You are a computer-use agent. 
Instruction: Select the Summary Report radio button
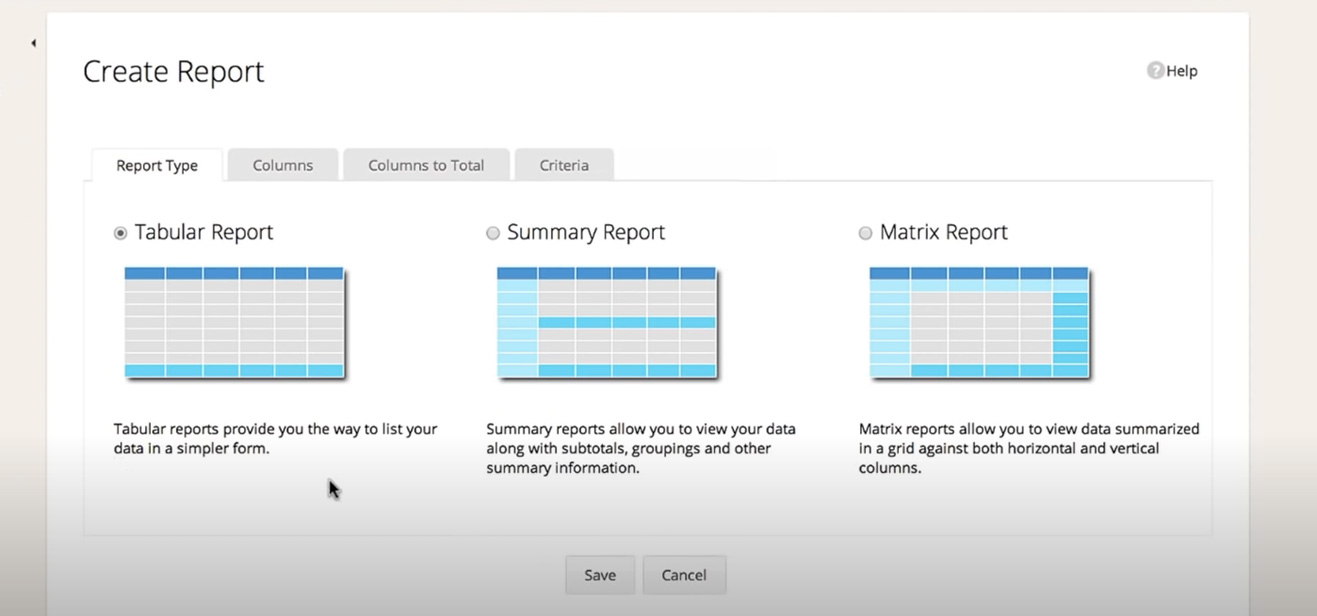pos(492,232)
